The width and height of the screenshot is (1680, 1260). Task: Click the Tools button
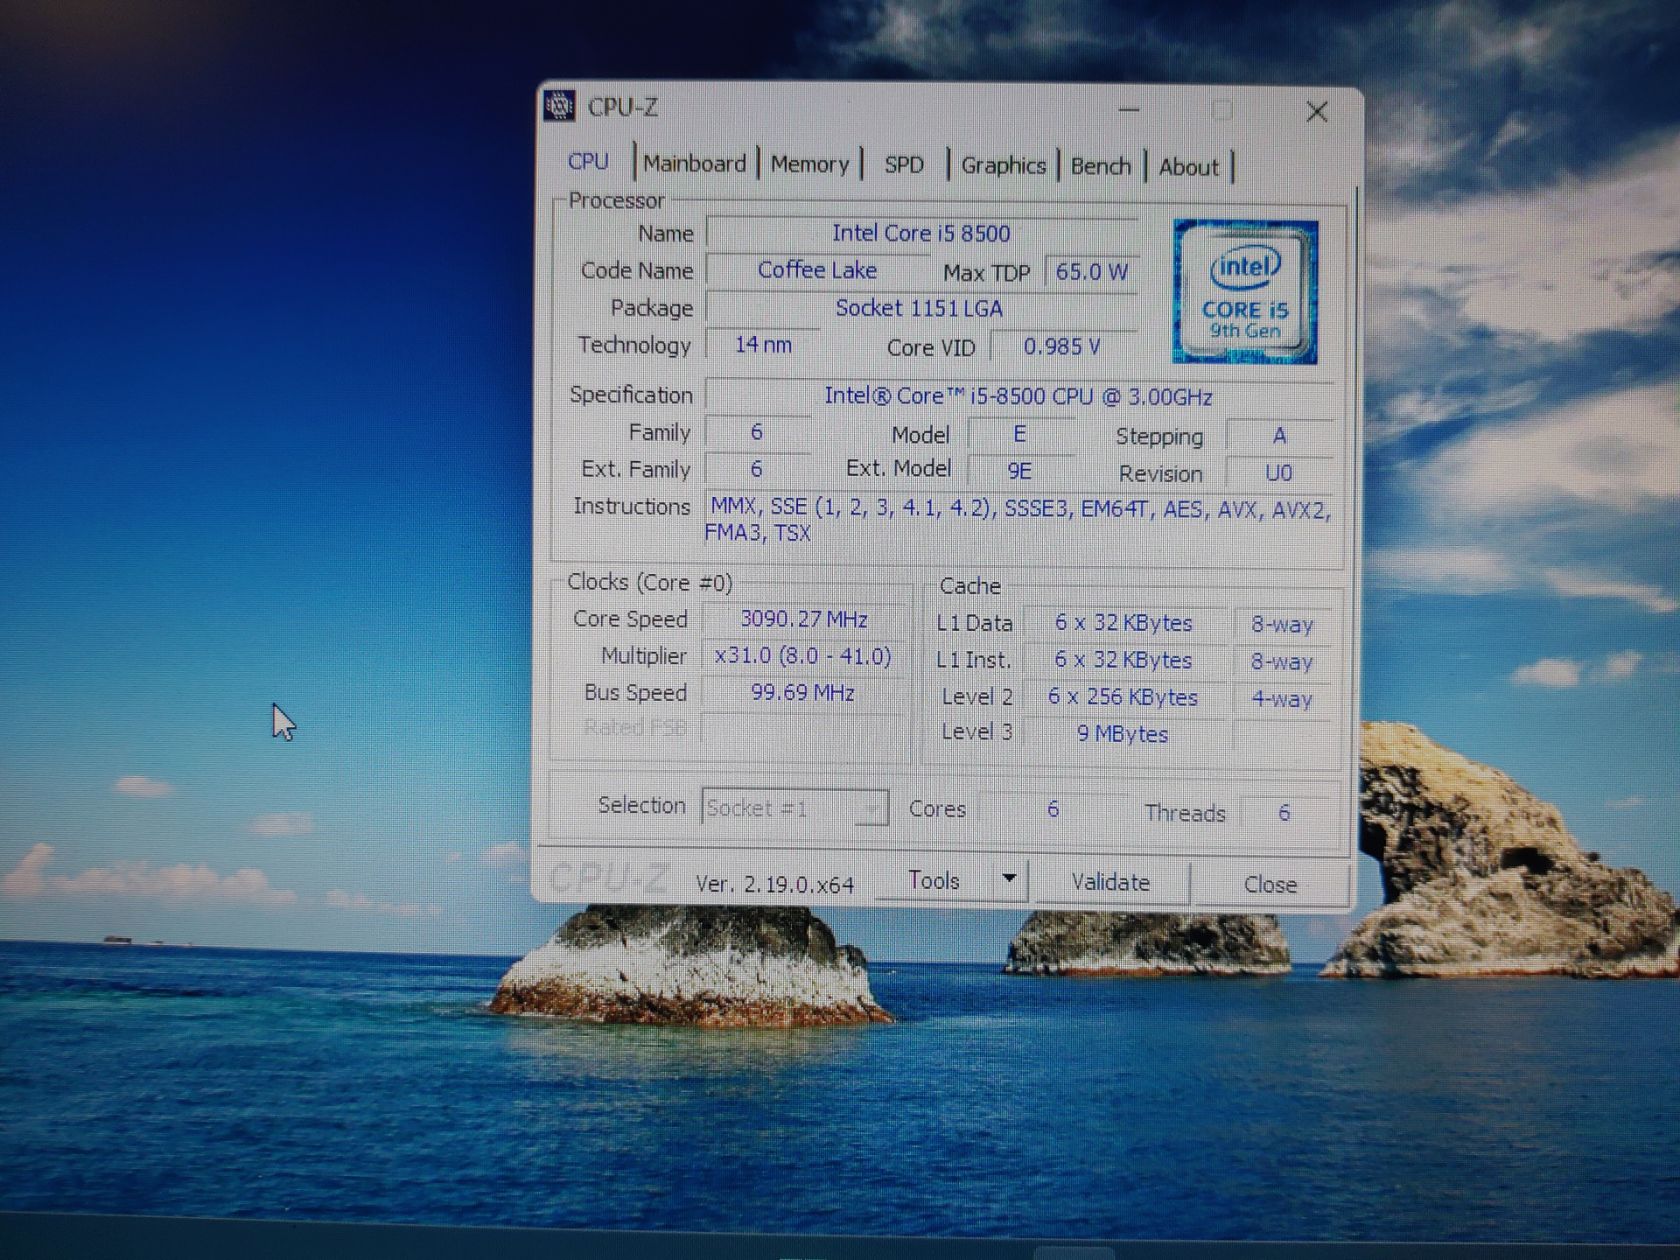click(x=933, y=881)
